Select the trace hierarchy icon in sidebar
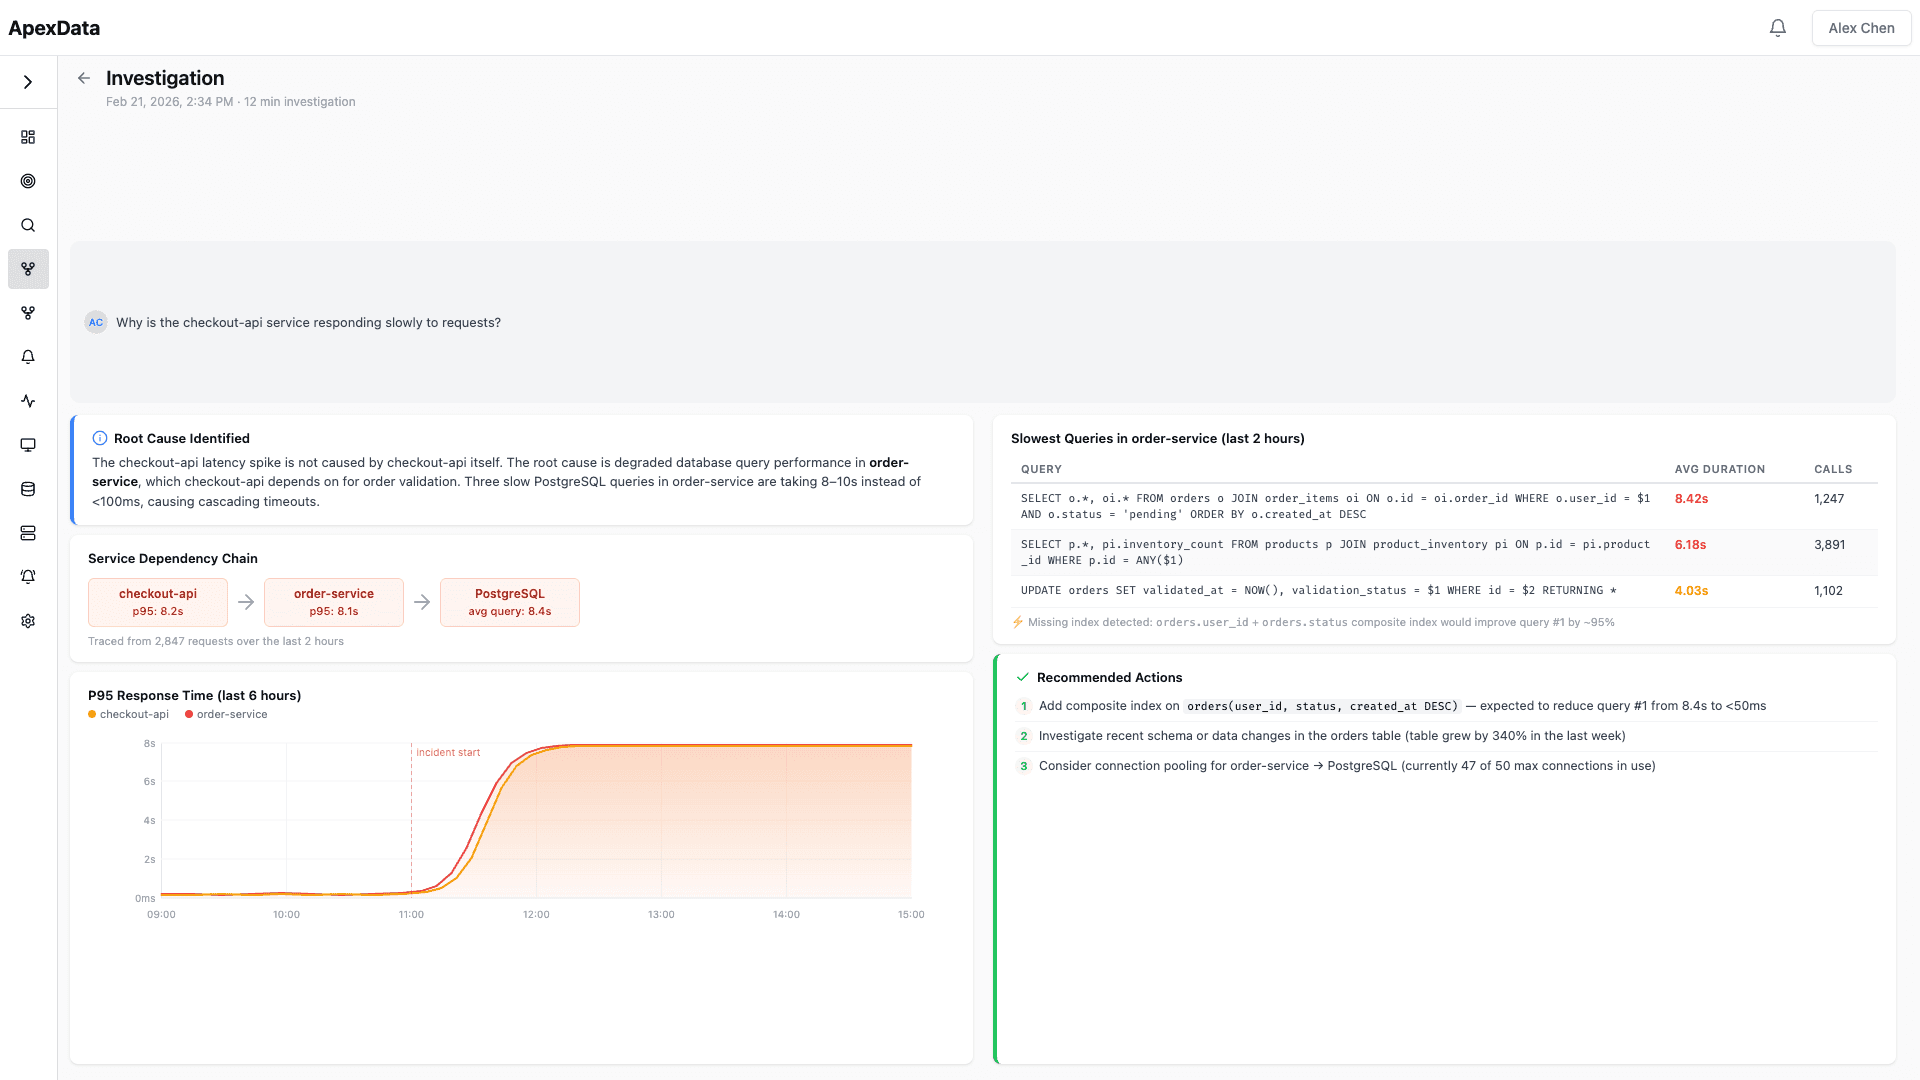This screenshot has height=1080, width=1920. (28, 313)
